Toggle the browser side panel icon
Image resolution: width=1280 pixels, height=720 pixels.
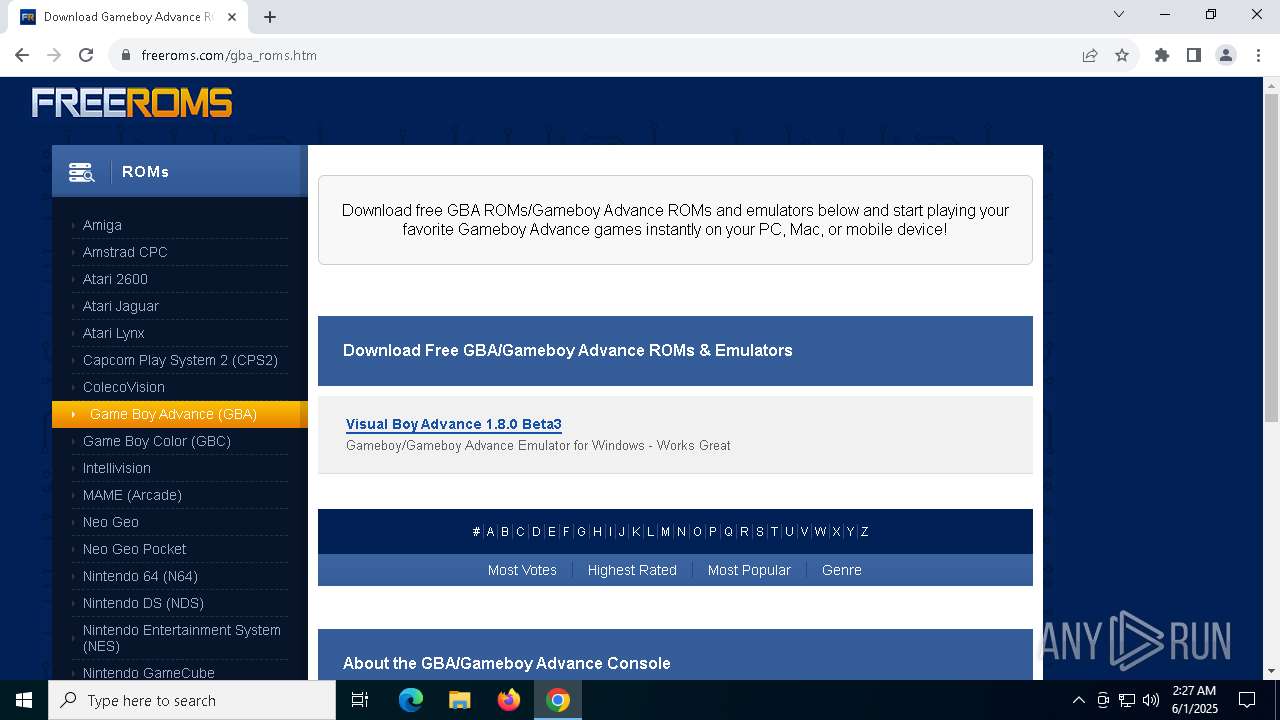1194,55
